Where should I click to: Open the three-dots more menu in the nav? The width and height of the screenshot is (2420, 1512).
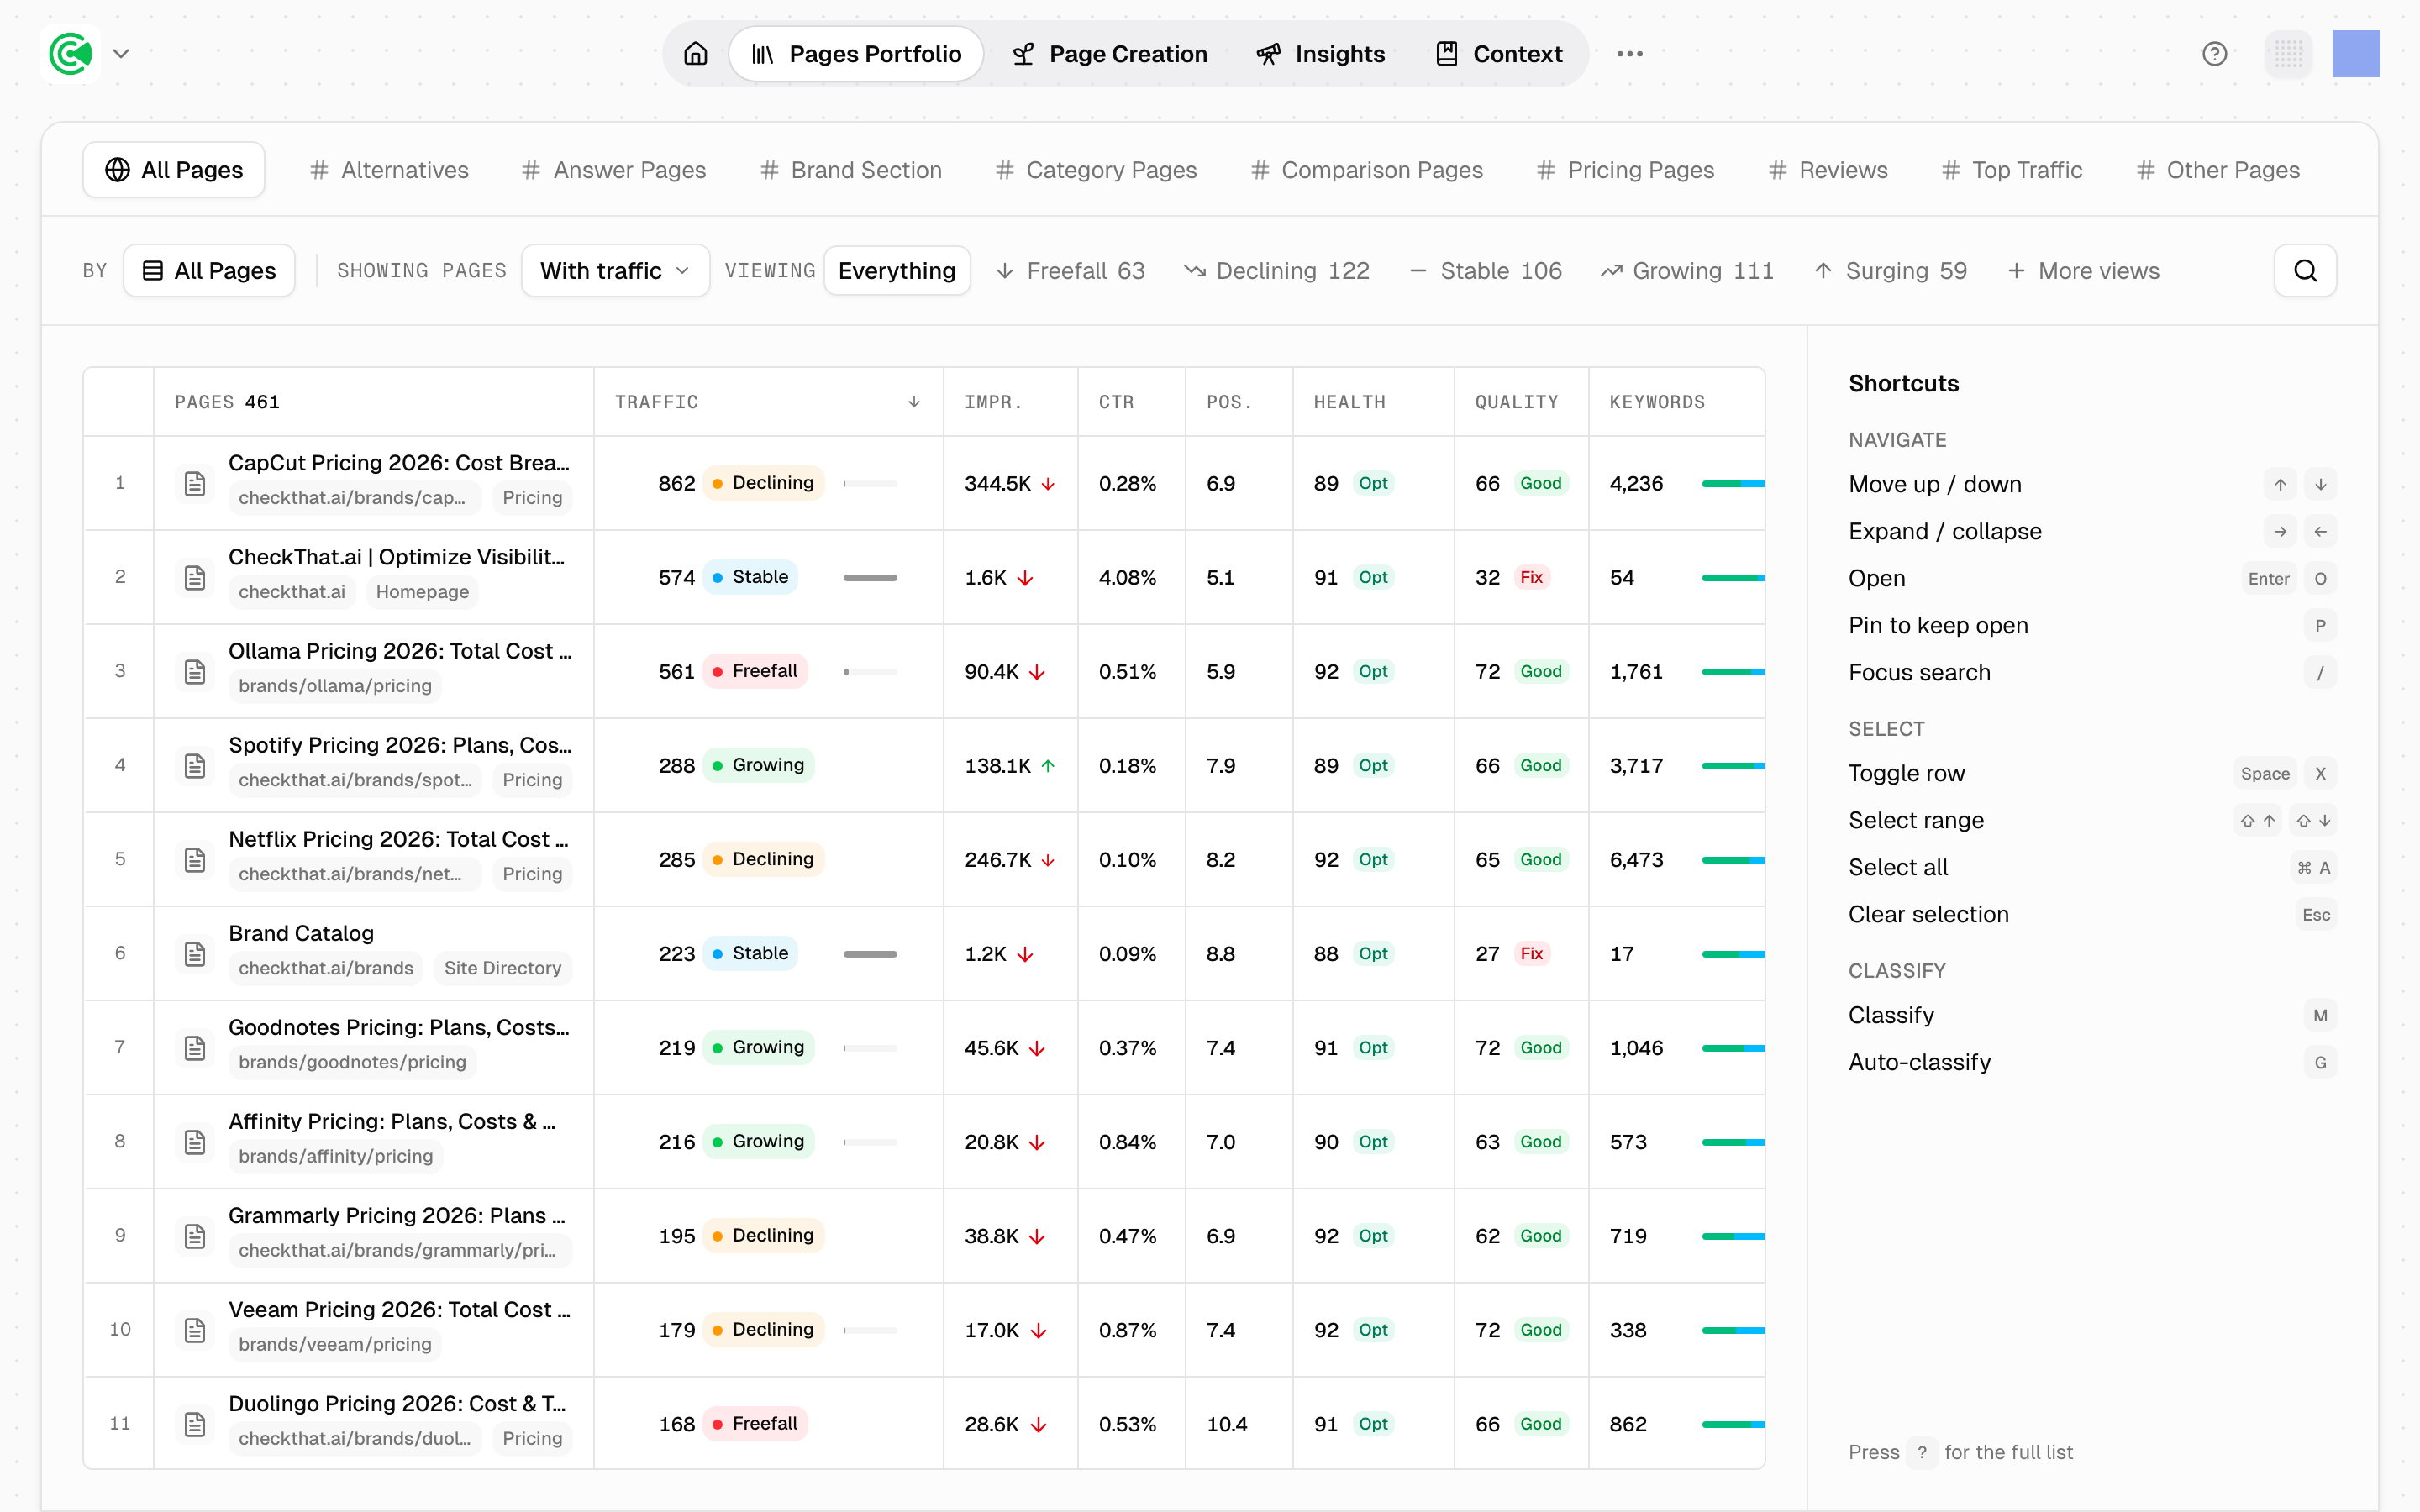point(1629,54)
